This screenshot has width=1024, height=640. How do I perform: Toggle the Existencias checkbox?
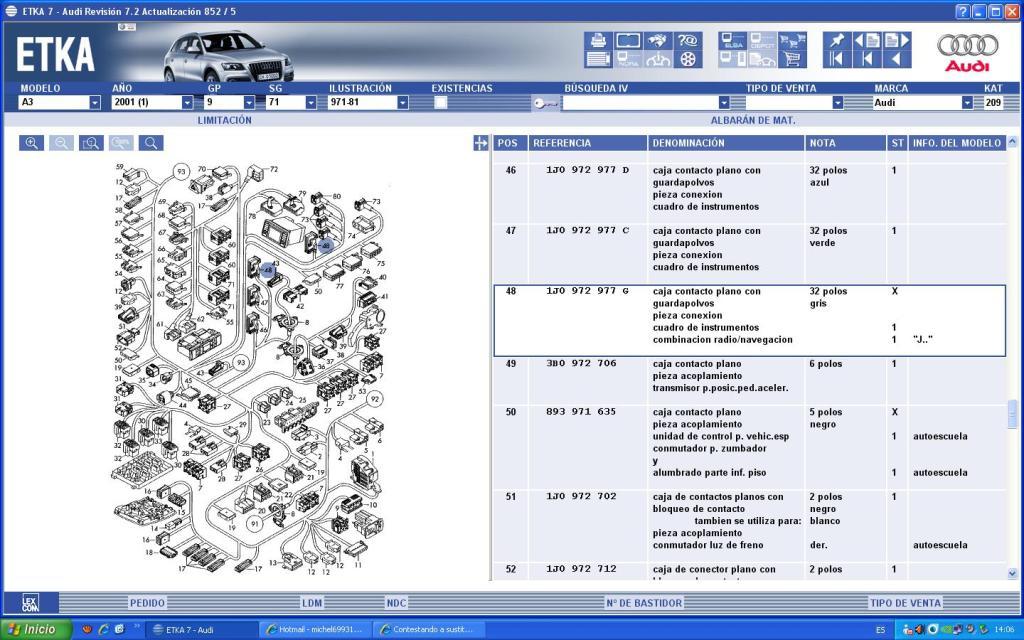pyautogui.click(x=441, y=103)
